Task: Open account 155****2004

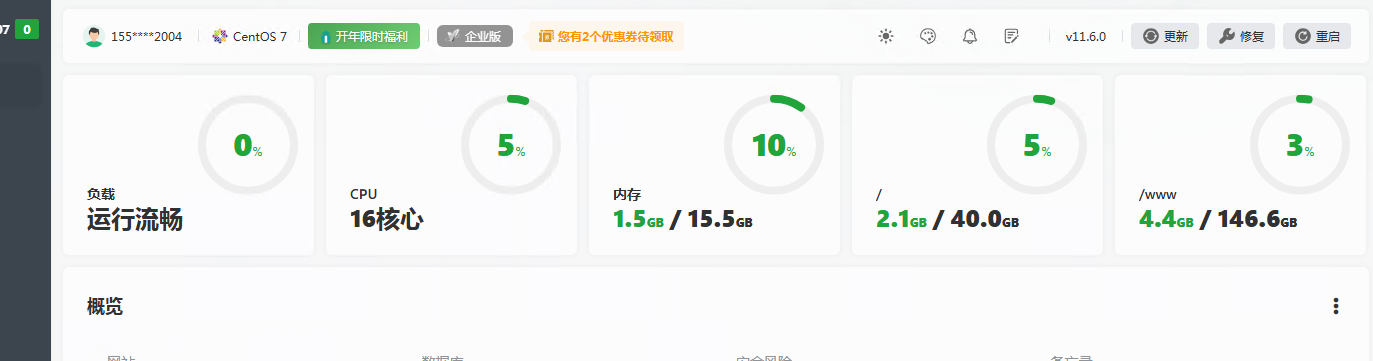Action: (146, 37)
